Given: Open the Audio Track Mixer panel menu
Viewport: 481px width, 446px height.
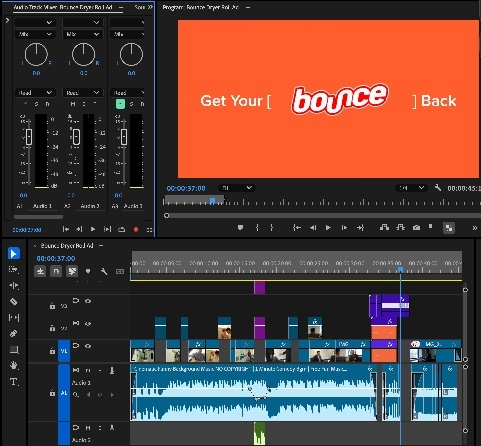Looking at the screenshot, I should (121, 7).
